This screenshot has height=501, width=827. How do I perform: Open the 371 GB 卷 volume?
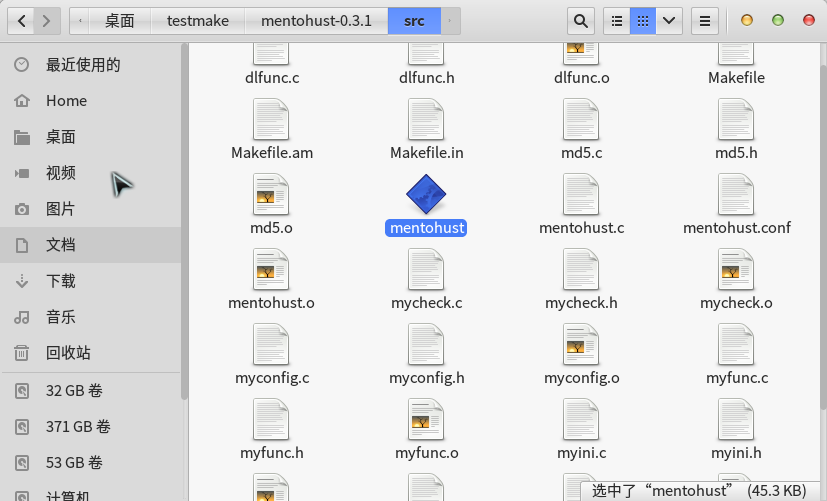tap(91, 427)
